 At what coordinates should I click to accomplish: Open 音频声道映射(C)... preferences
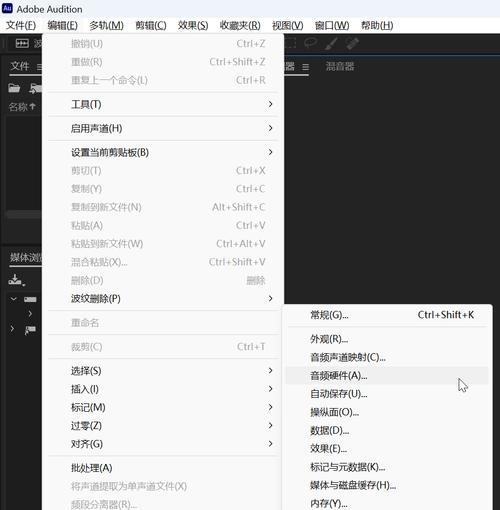pyautogui.click(x=387, y=358)
